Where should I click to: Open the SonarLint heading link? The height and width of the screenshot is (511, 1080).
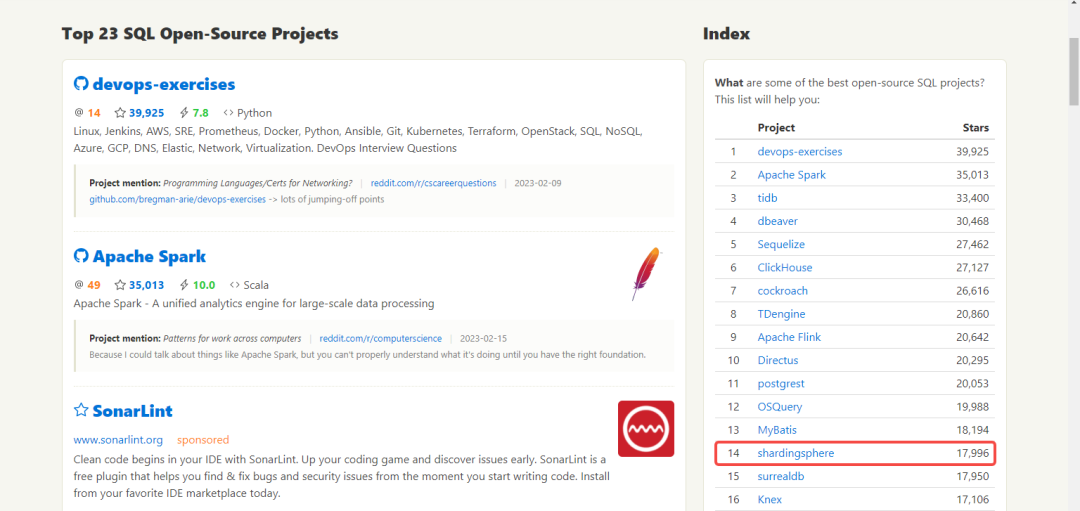pyautogui.click(x=132, y=411)
